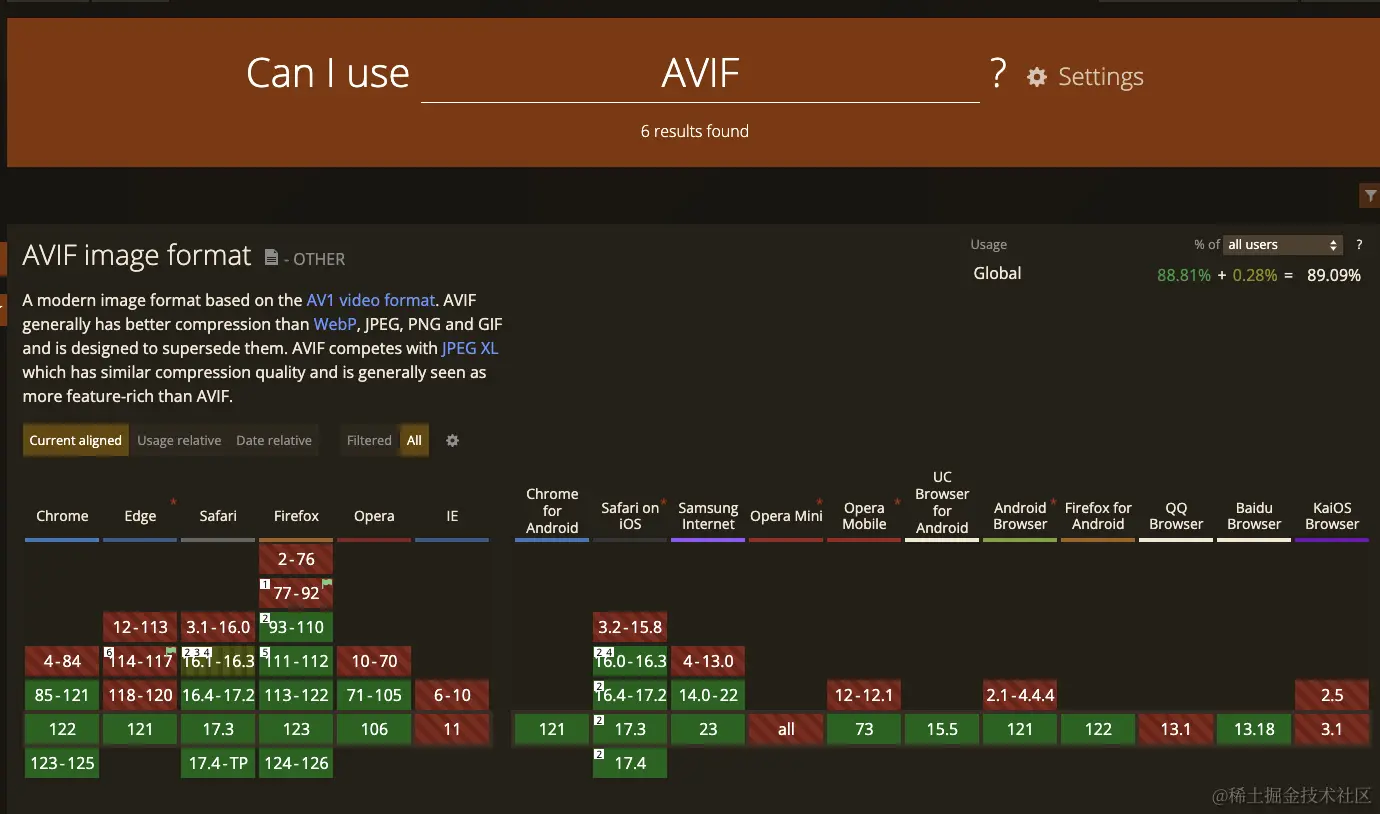Click Opera 10-70 cell
This screenshot has height=814, width=1380.
(x=374, y=661)
